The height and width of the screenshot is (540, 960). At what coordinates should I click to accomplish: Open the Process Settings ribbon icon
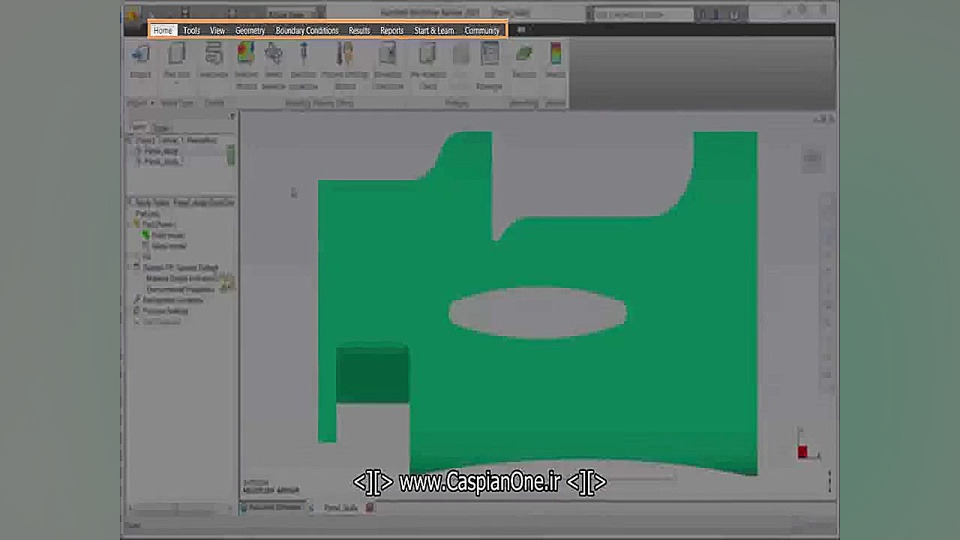345,54
